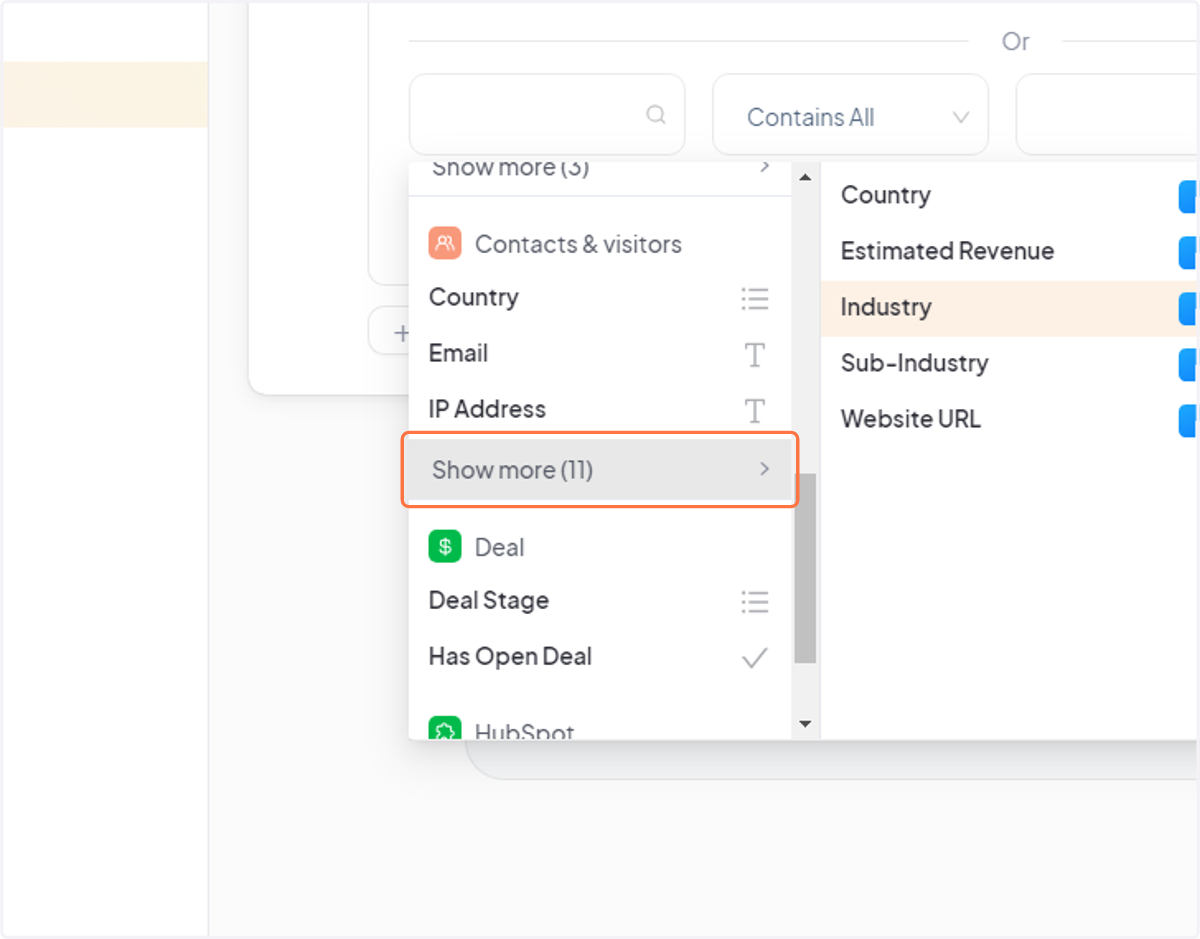
Task: Click the list-type icon beside Deal Stage
Action: click(755, 601)
